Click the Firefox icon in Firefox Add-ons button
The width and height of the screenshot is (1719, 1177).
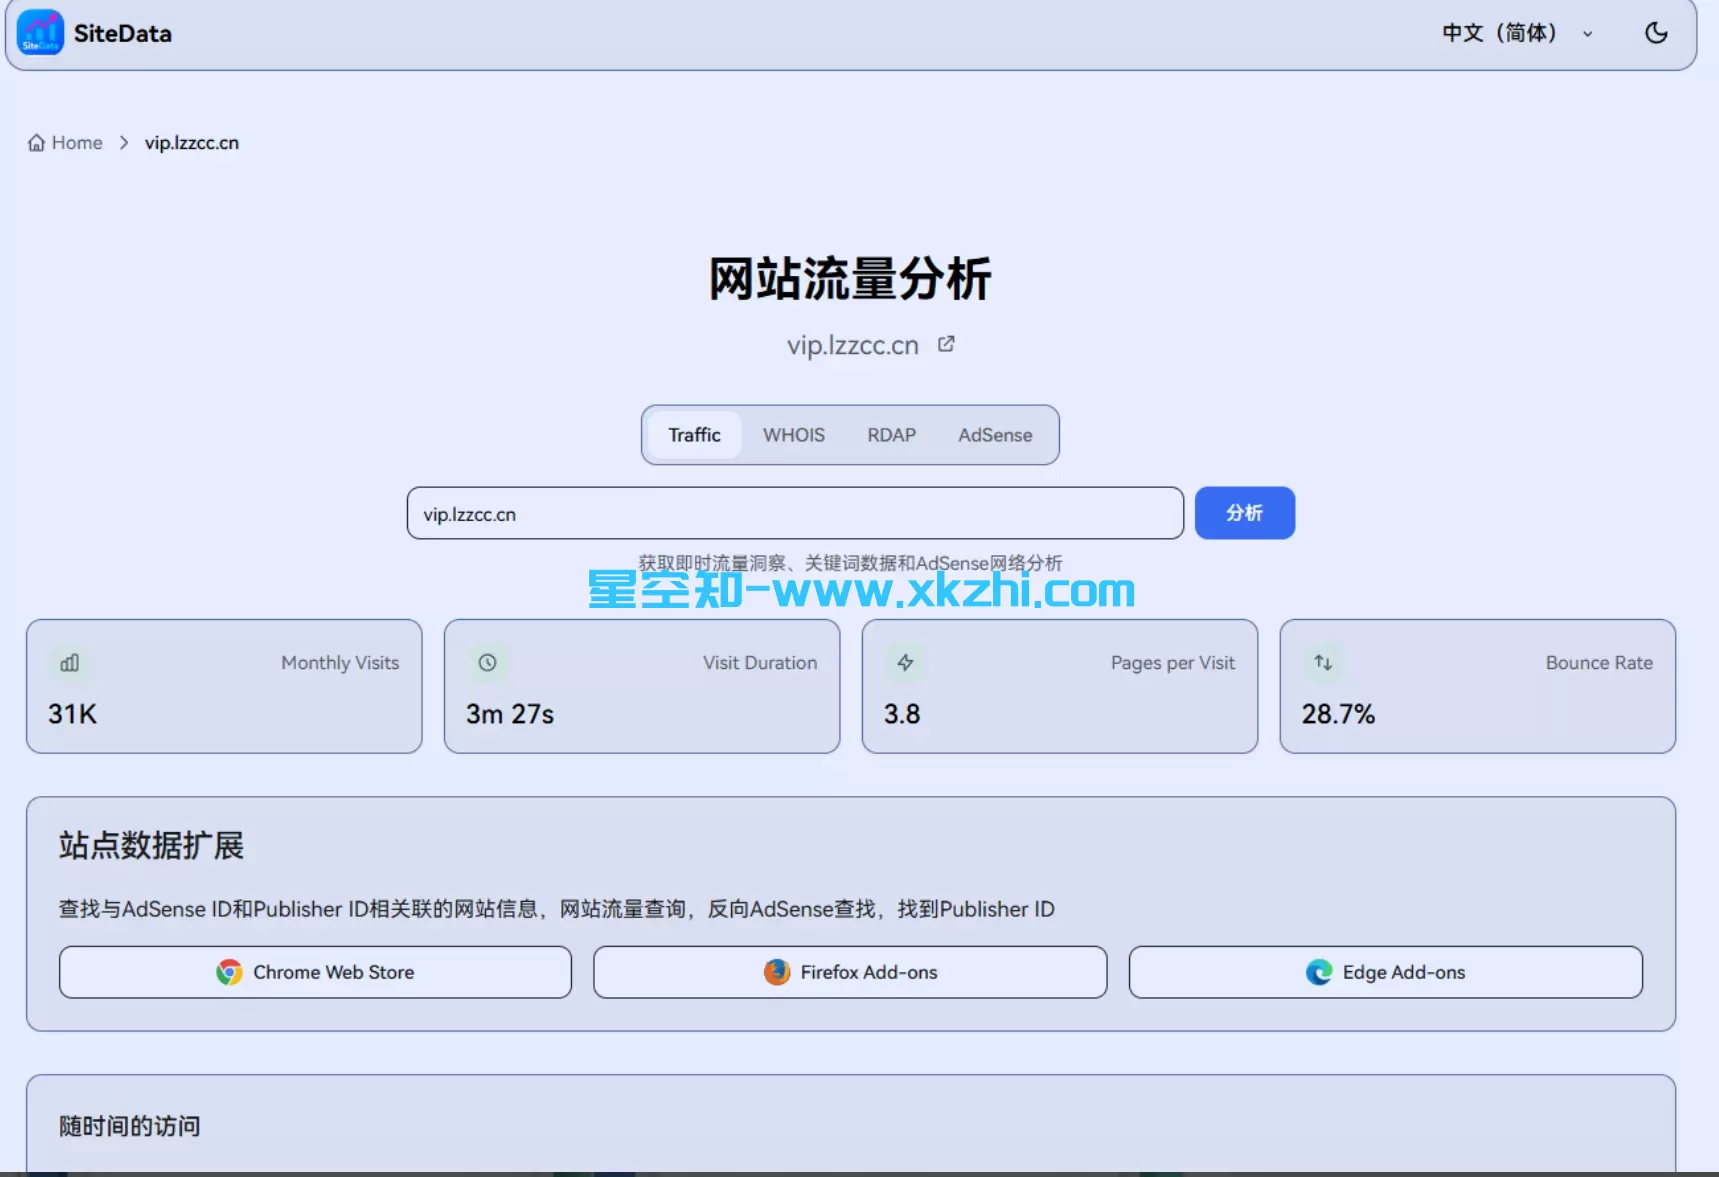776,971
